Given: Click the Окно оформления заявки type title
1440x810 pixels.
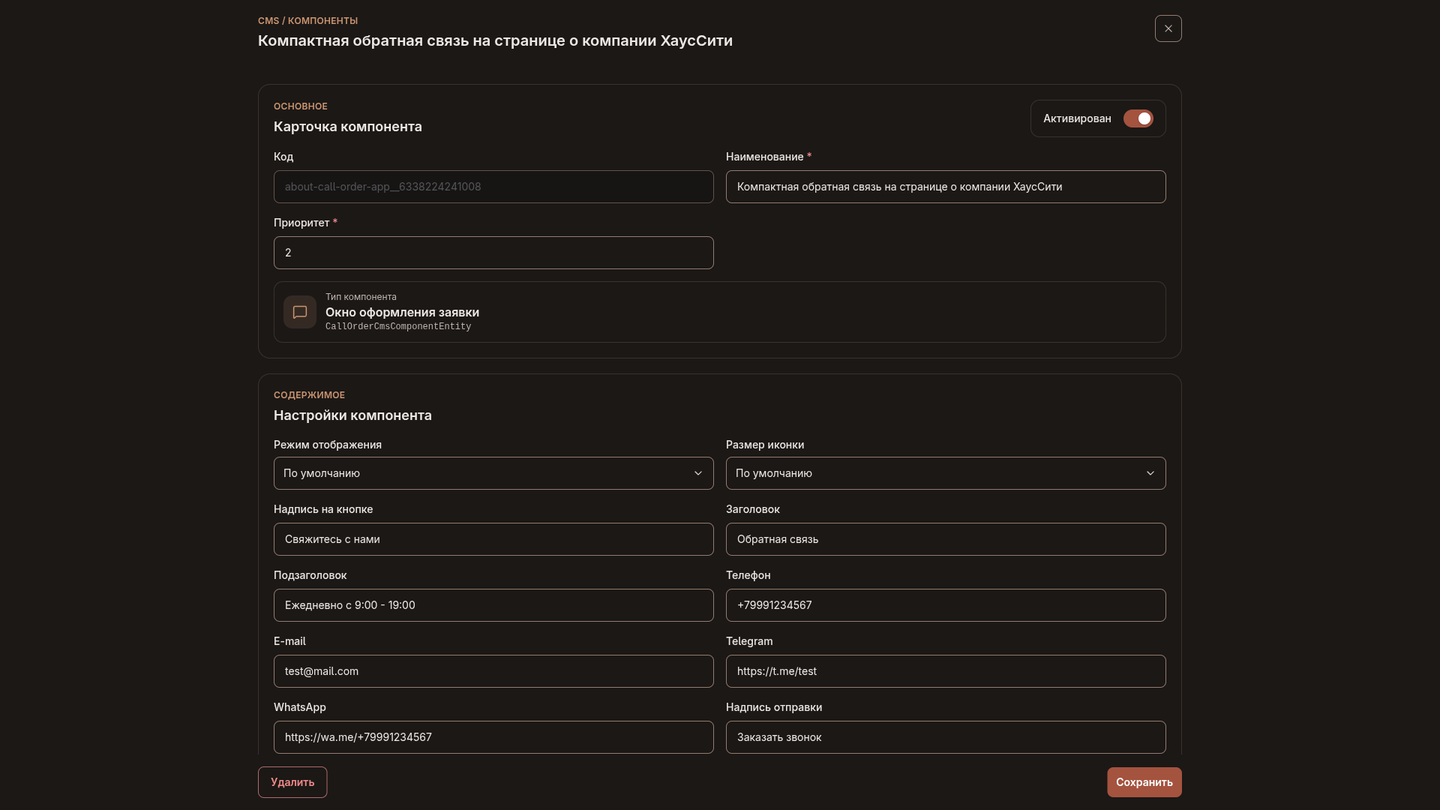Looking at the screenshot, I should click(402, 312).
